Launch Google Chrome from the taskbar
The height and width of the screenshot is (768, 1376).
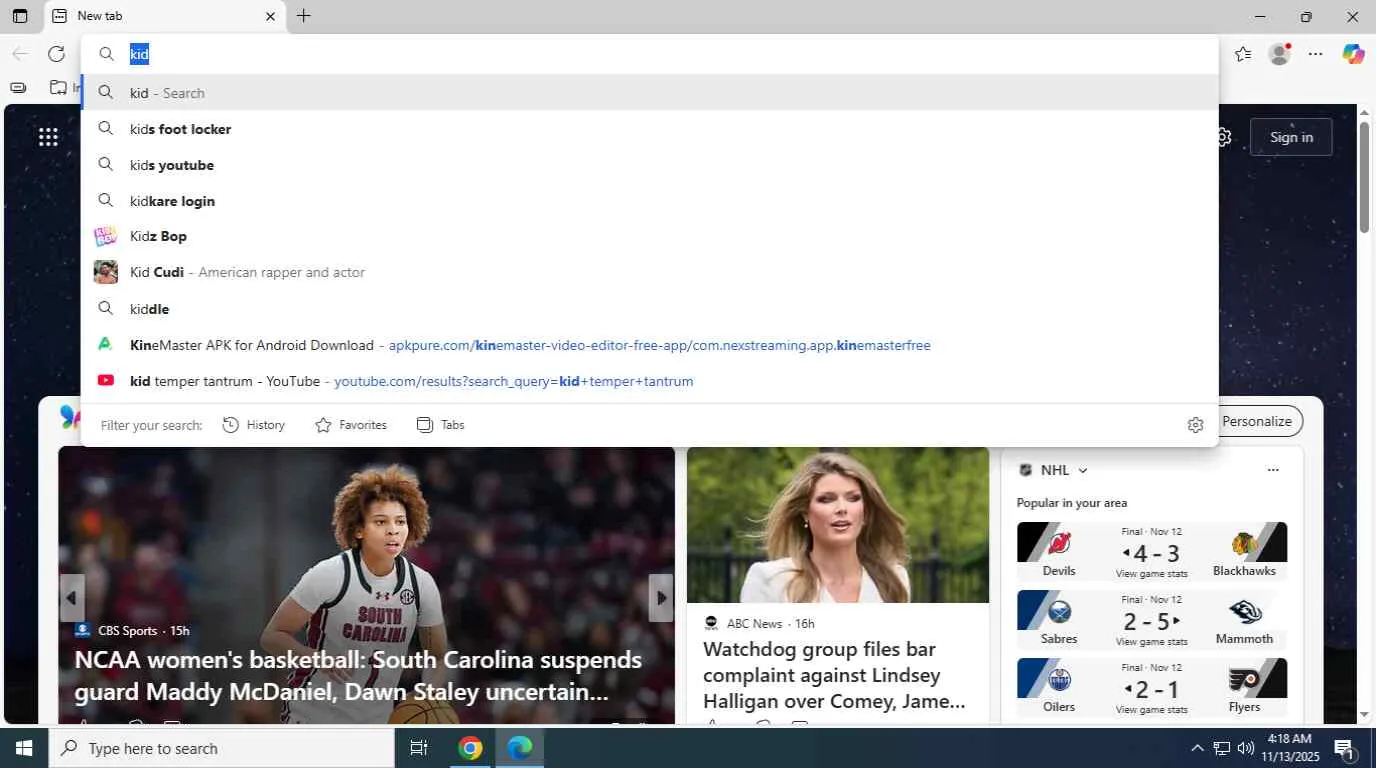click(470, 748)
